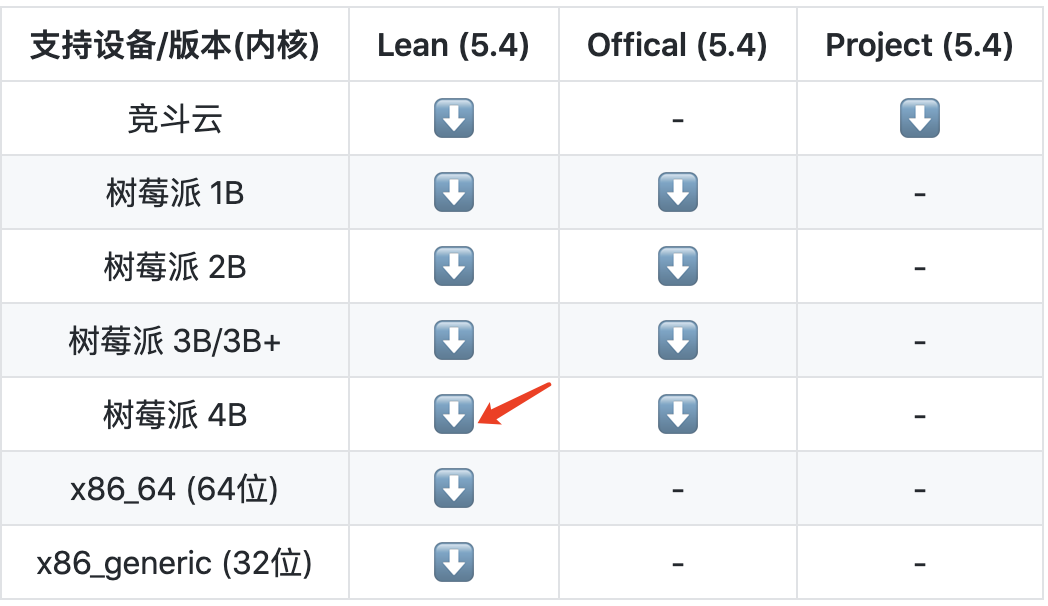Download Lean firmware for 树莓派 1B
Screen dimensions: 1048x606
click(x=453, y=193)
